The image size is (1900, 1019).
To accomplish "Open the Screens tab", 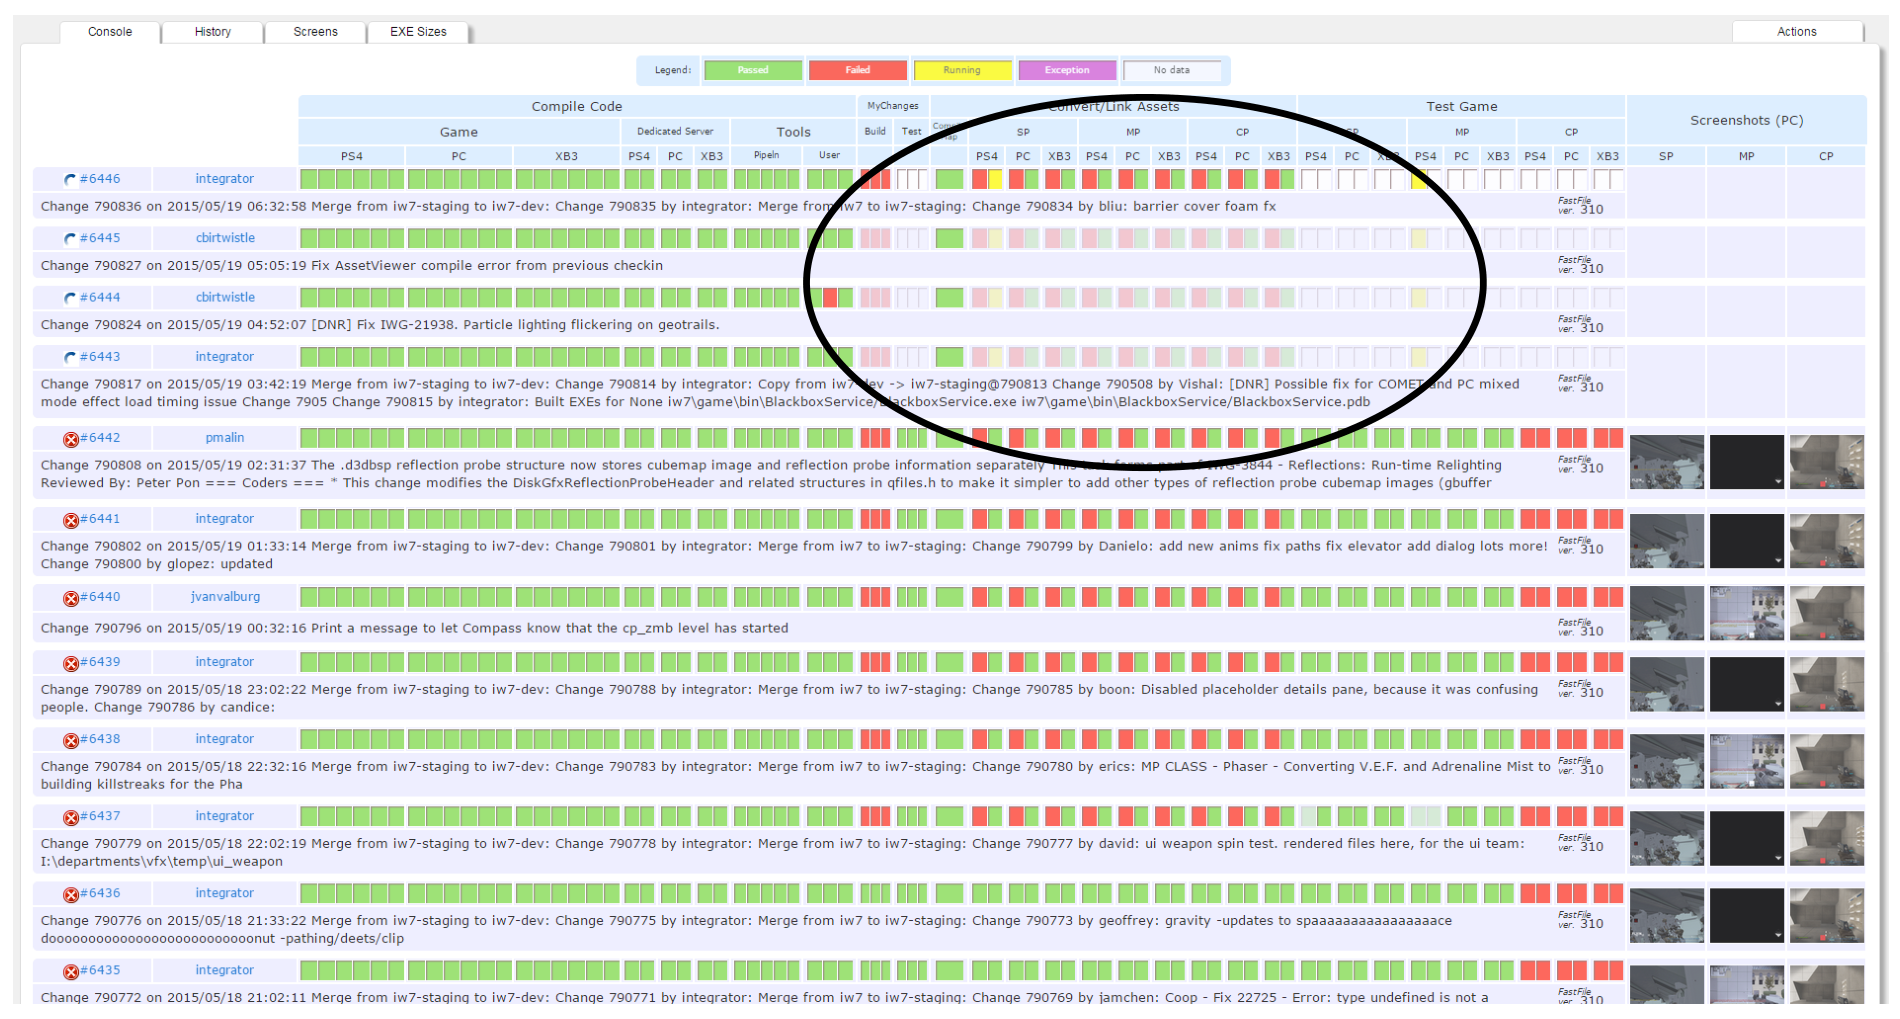I will (x=315, y=32).
